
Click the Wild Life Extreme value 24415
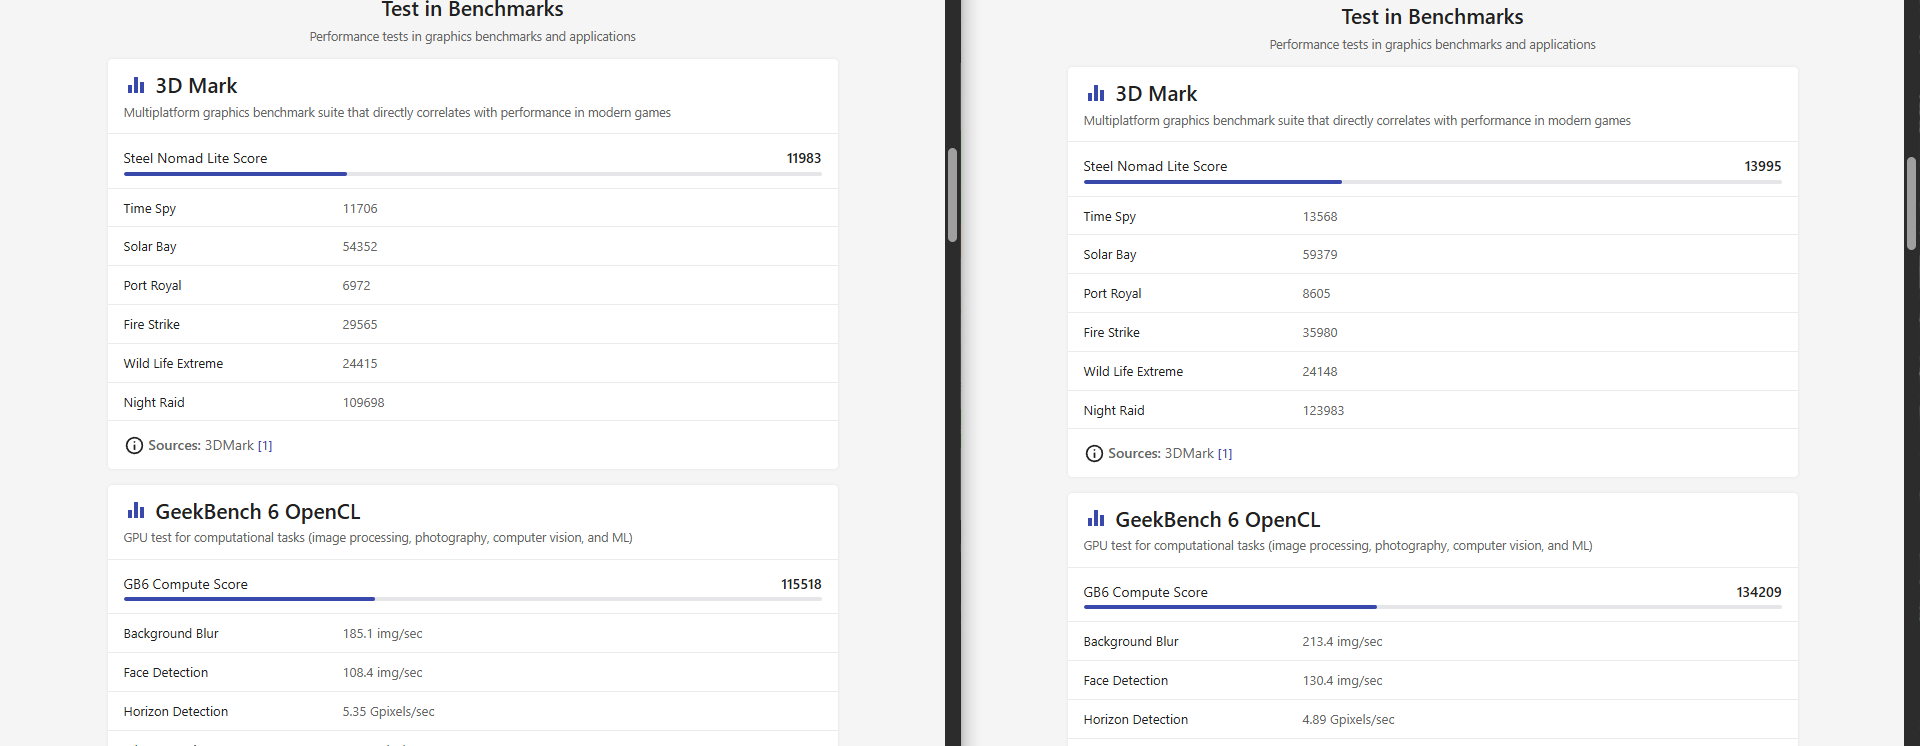point(360,364)
